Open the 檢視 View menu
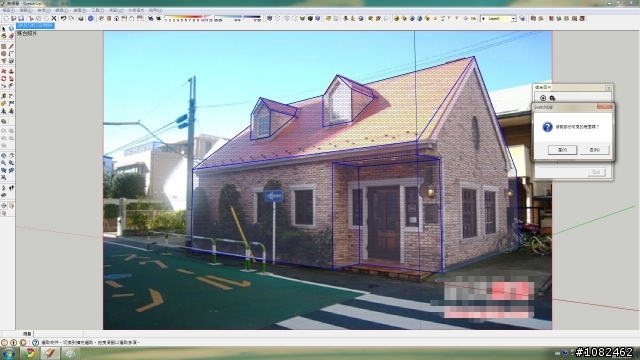This screenshot has height=360, width=640. 44,10
